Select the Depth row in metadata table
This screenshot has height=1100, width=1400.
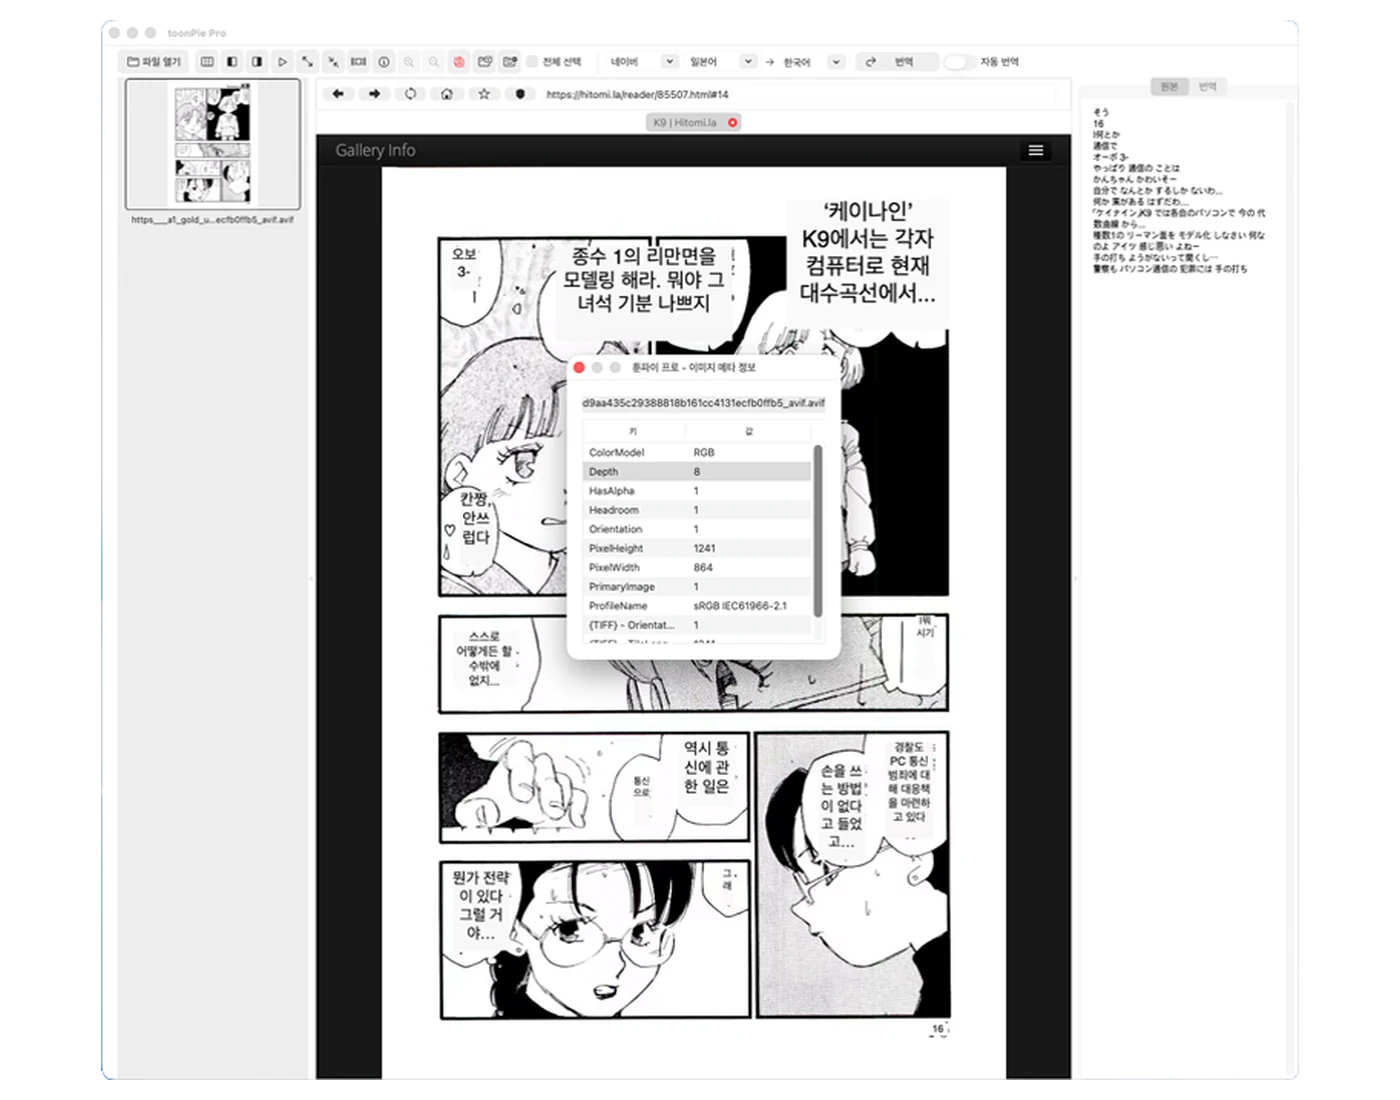[x=697, y=471]
